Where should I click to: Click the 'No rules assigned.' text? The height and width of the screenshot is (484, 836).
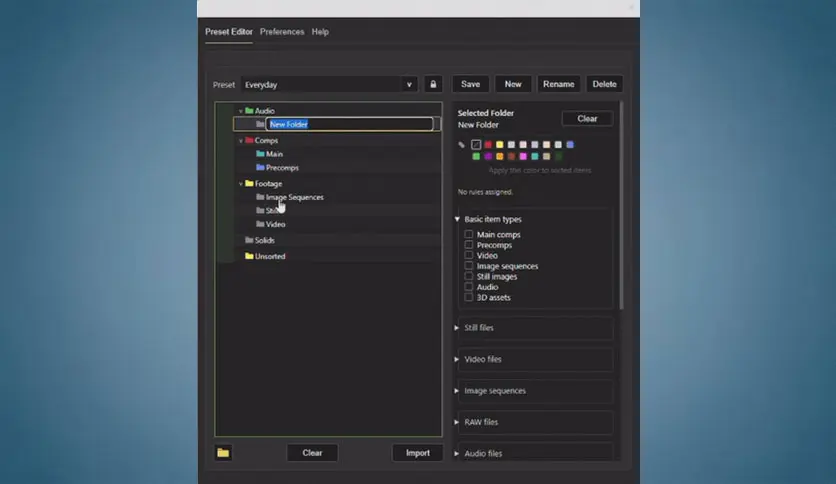[485, 192]
